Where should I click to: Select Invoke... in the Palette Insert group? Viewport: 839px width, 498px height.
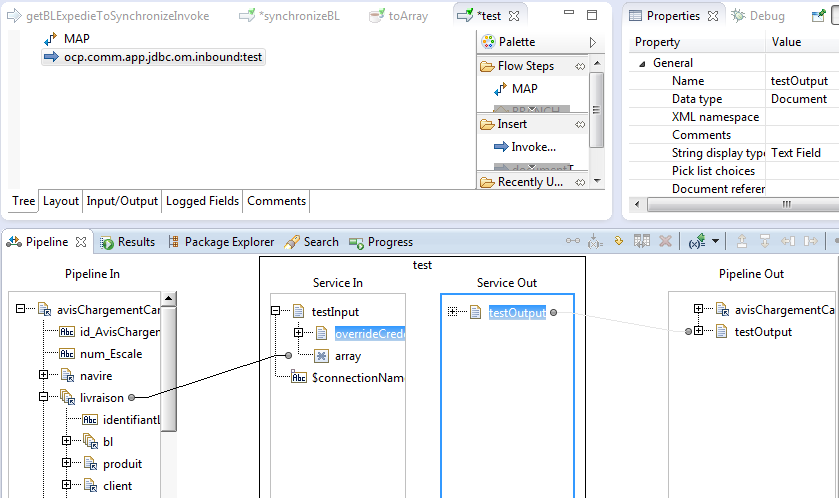[525, 147]
